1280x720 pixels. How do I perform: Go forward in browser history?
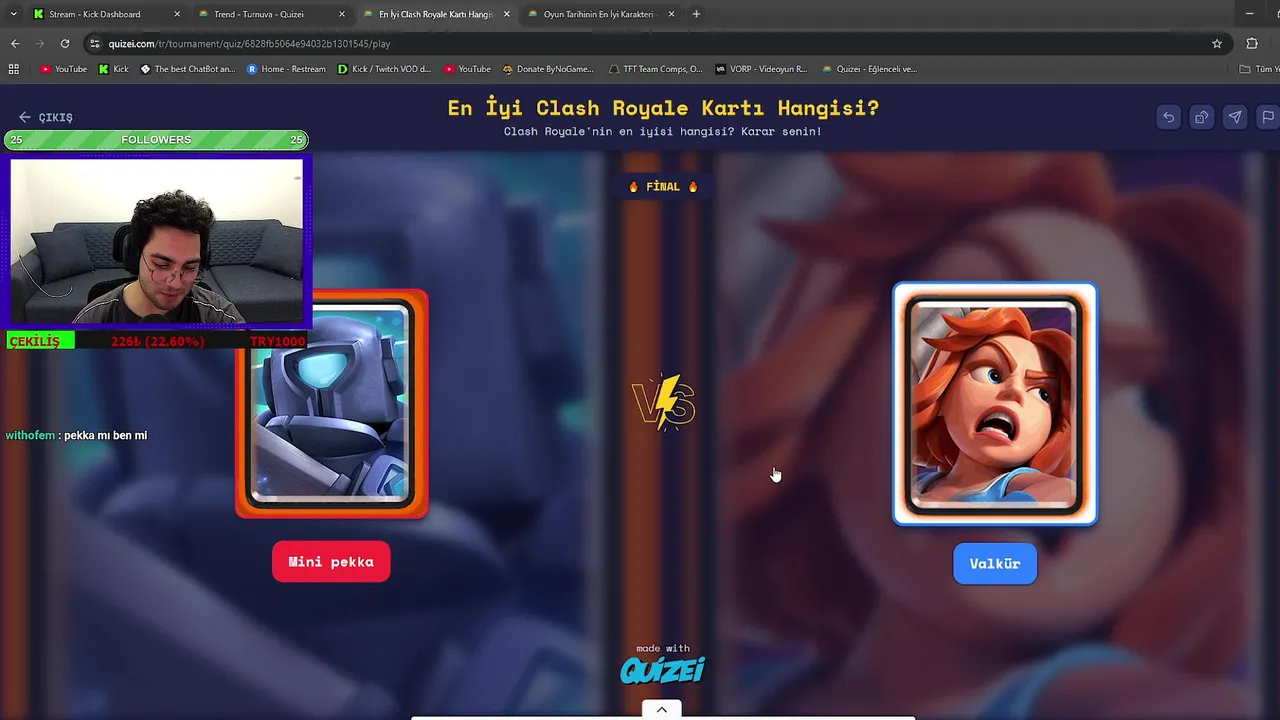pos(40,43)
